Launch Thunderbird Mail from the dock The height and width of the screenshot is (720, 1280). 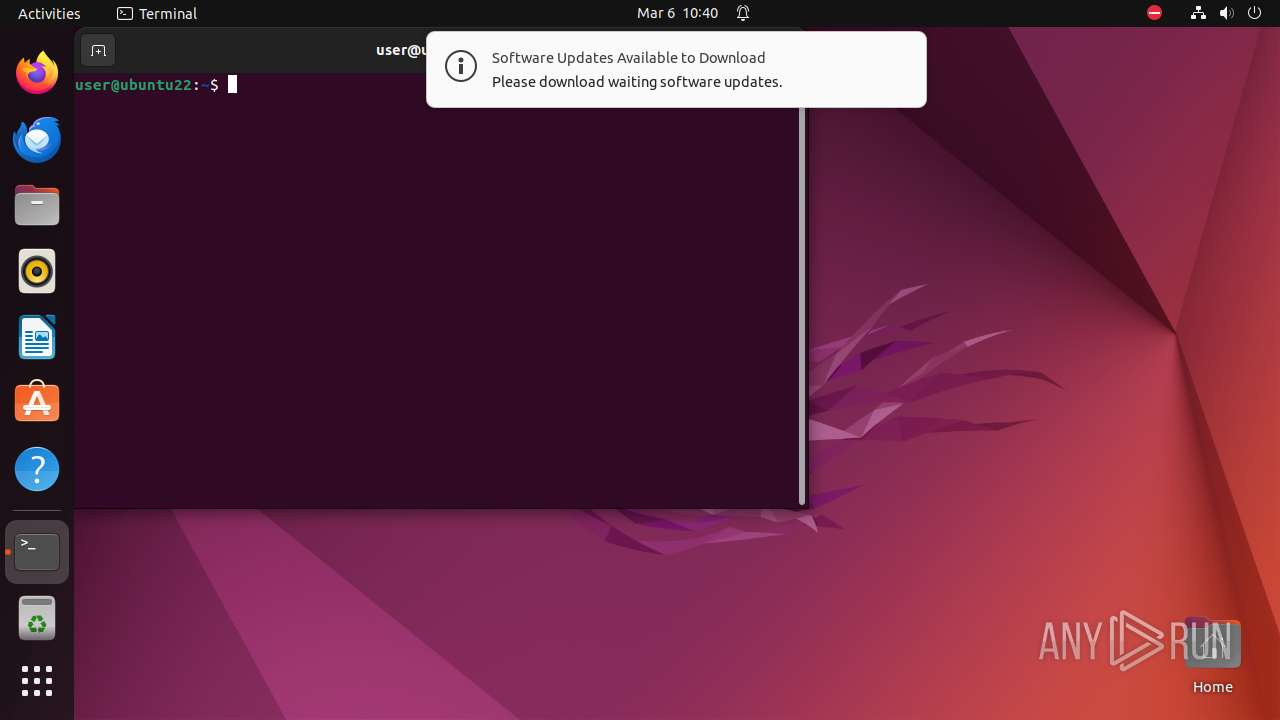click(x=37, y=139)
